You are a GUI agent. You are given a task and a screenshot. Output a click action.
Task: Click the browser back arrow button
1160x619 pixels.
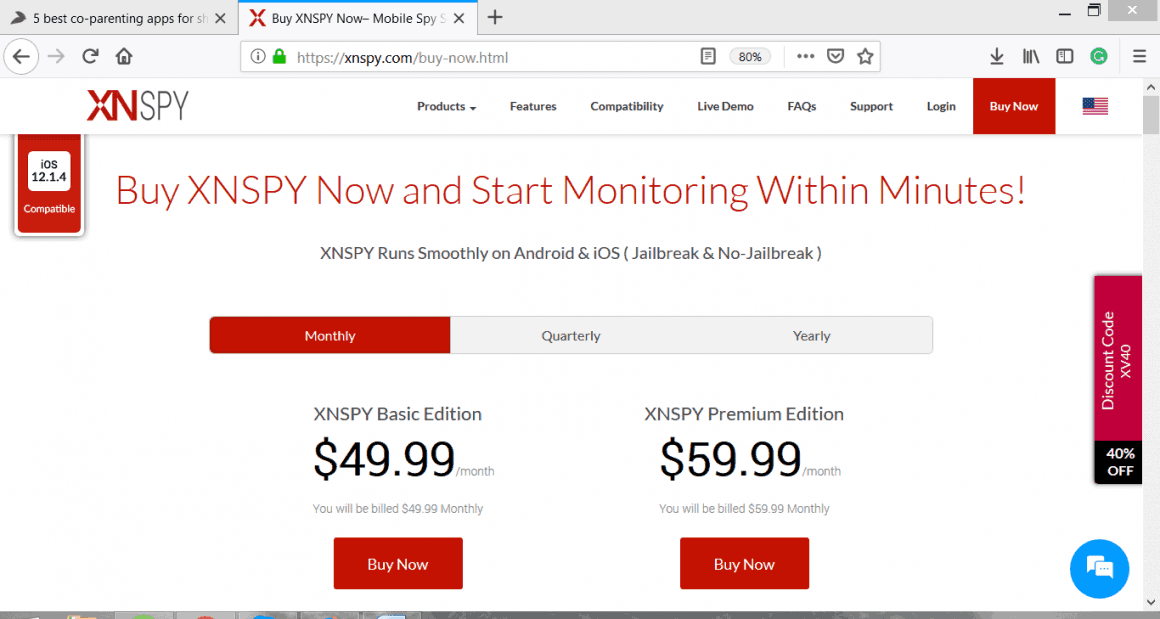click(x=21, y=56)
